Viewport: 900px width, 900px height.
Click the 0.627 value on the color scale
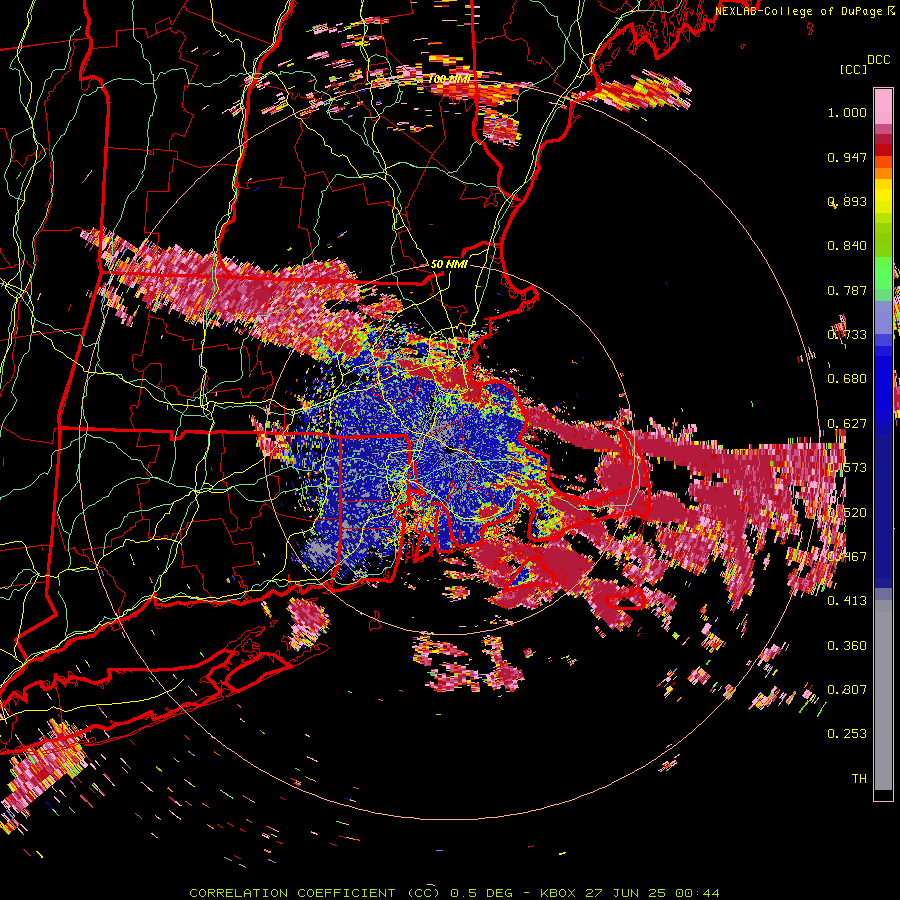pyautogui.click(x=847, y=424)
